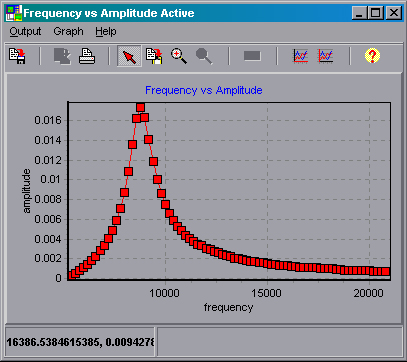Minimize the Frequency vs Amplitude window

[360, 13]
